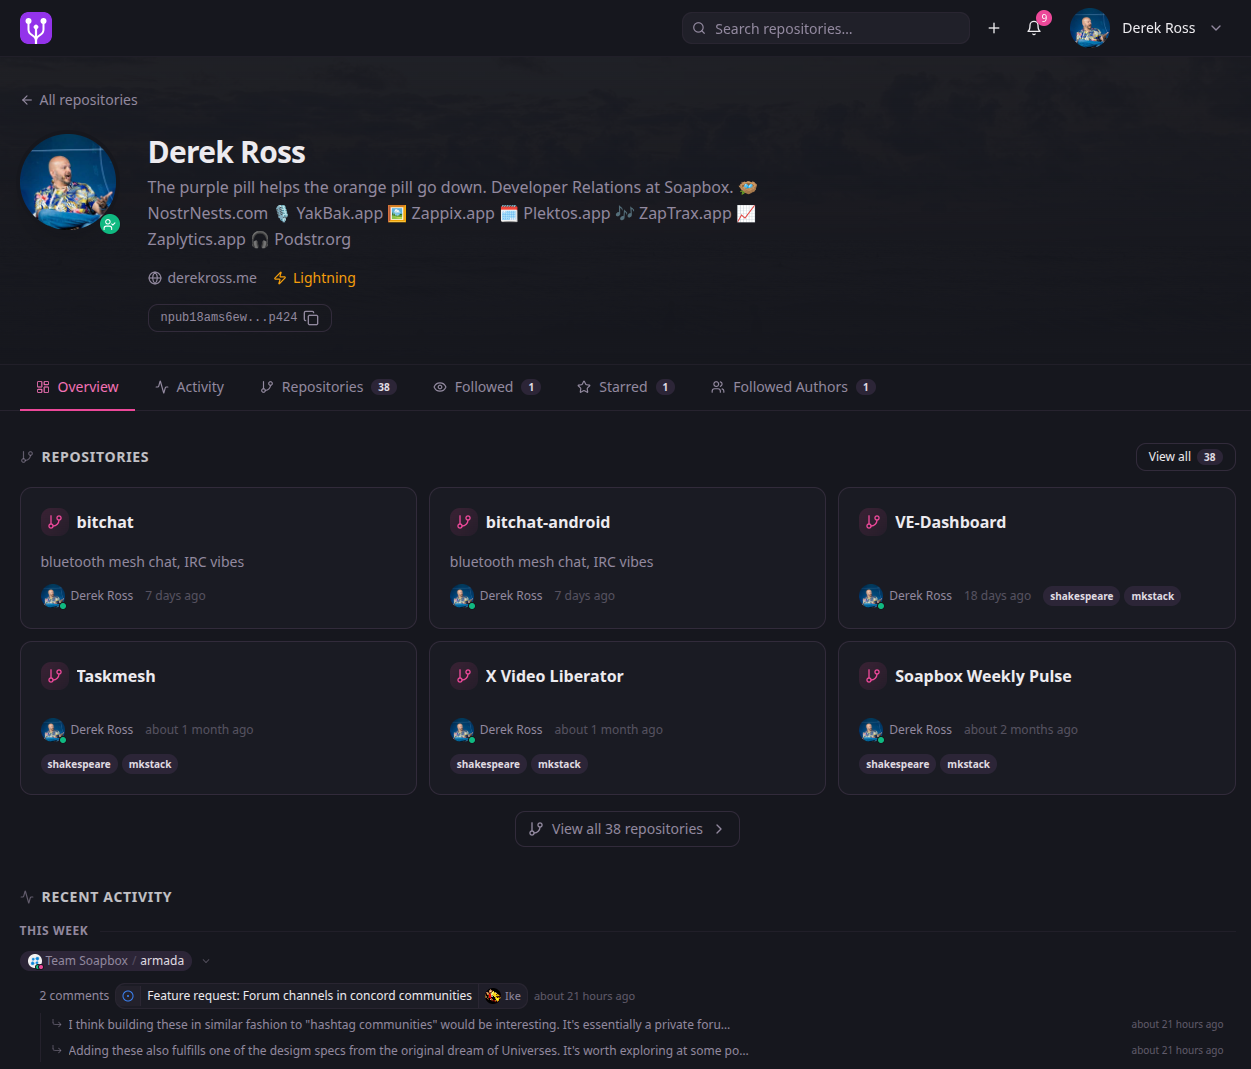Viewport: 1251px width, 1069px height.
Task: Open the Taskmesh repository title
Action: tap(116, 676)
